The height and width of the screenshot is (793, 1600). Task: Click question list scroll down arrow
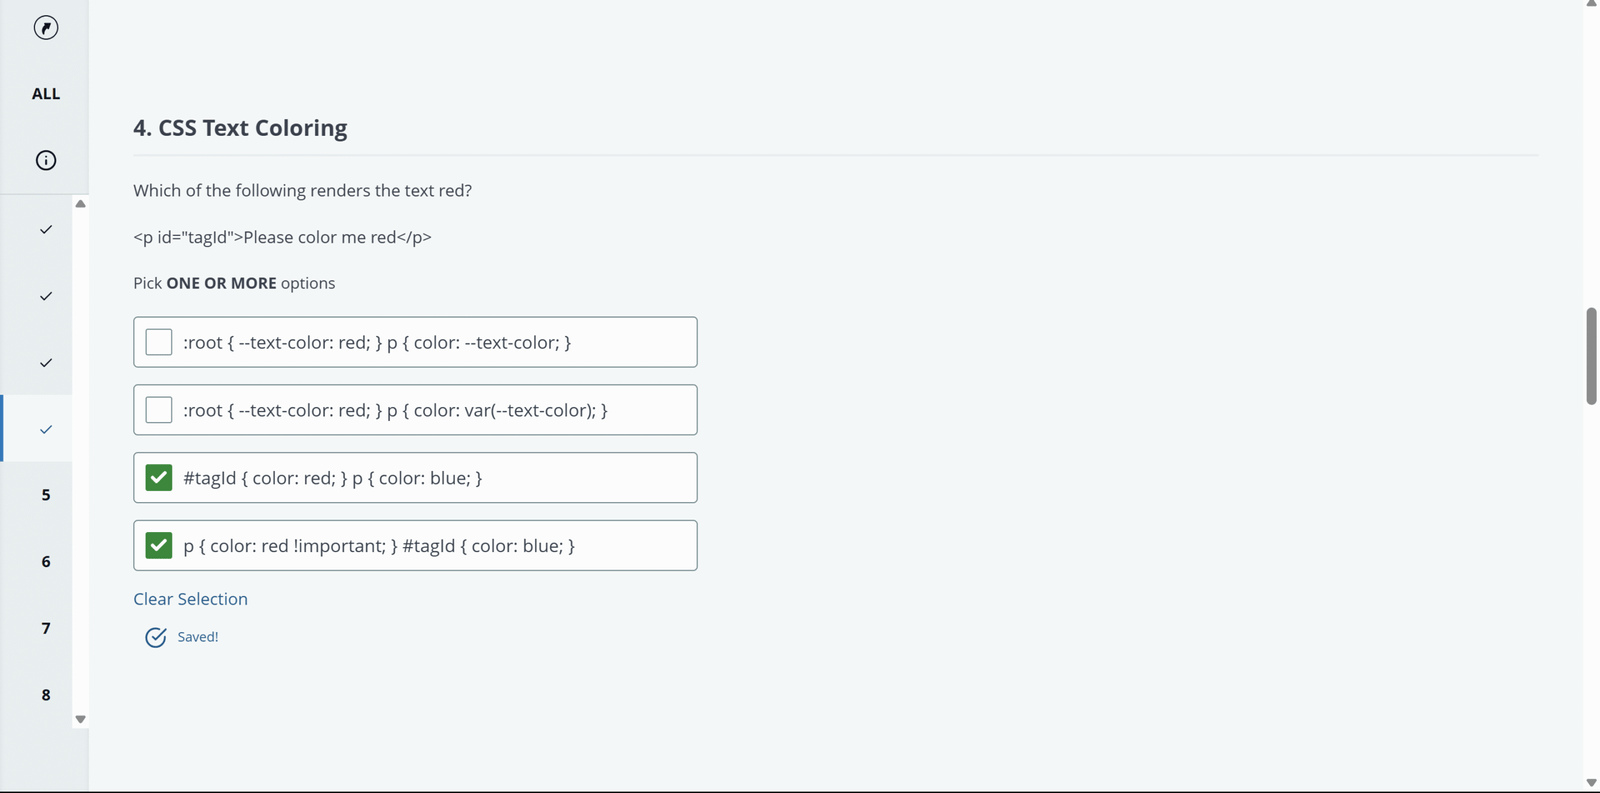81,719
